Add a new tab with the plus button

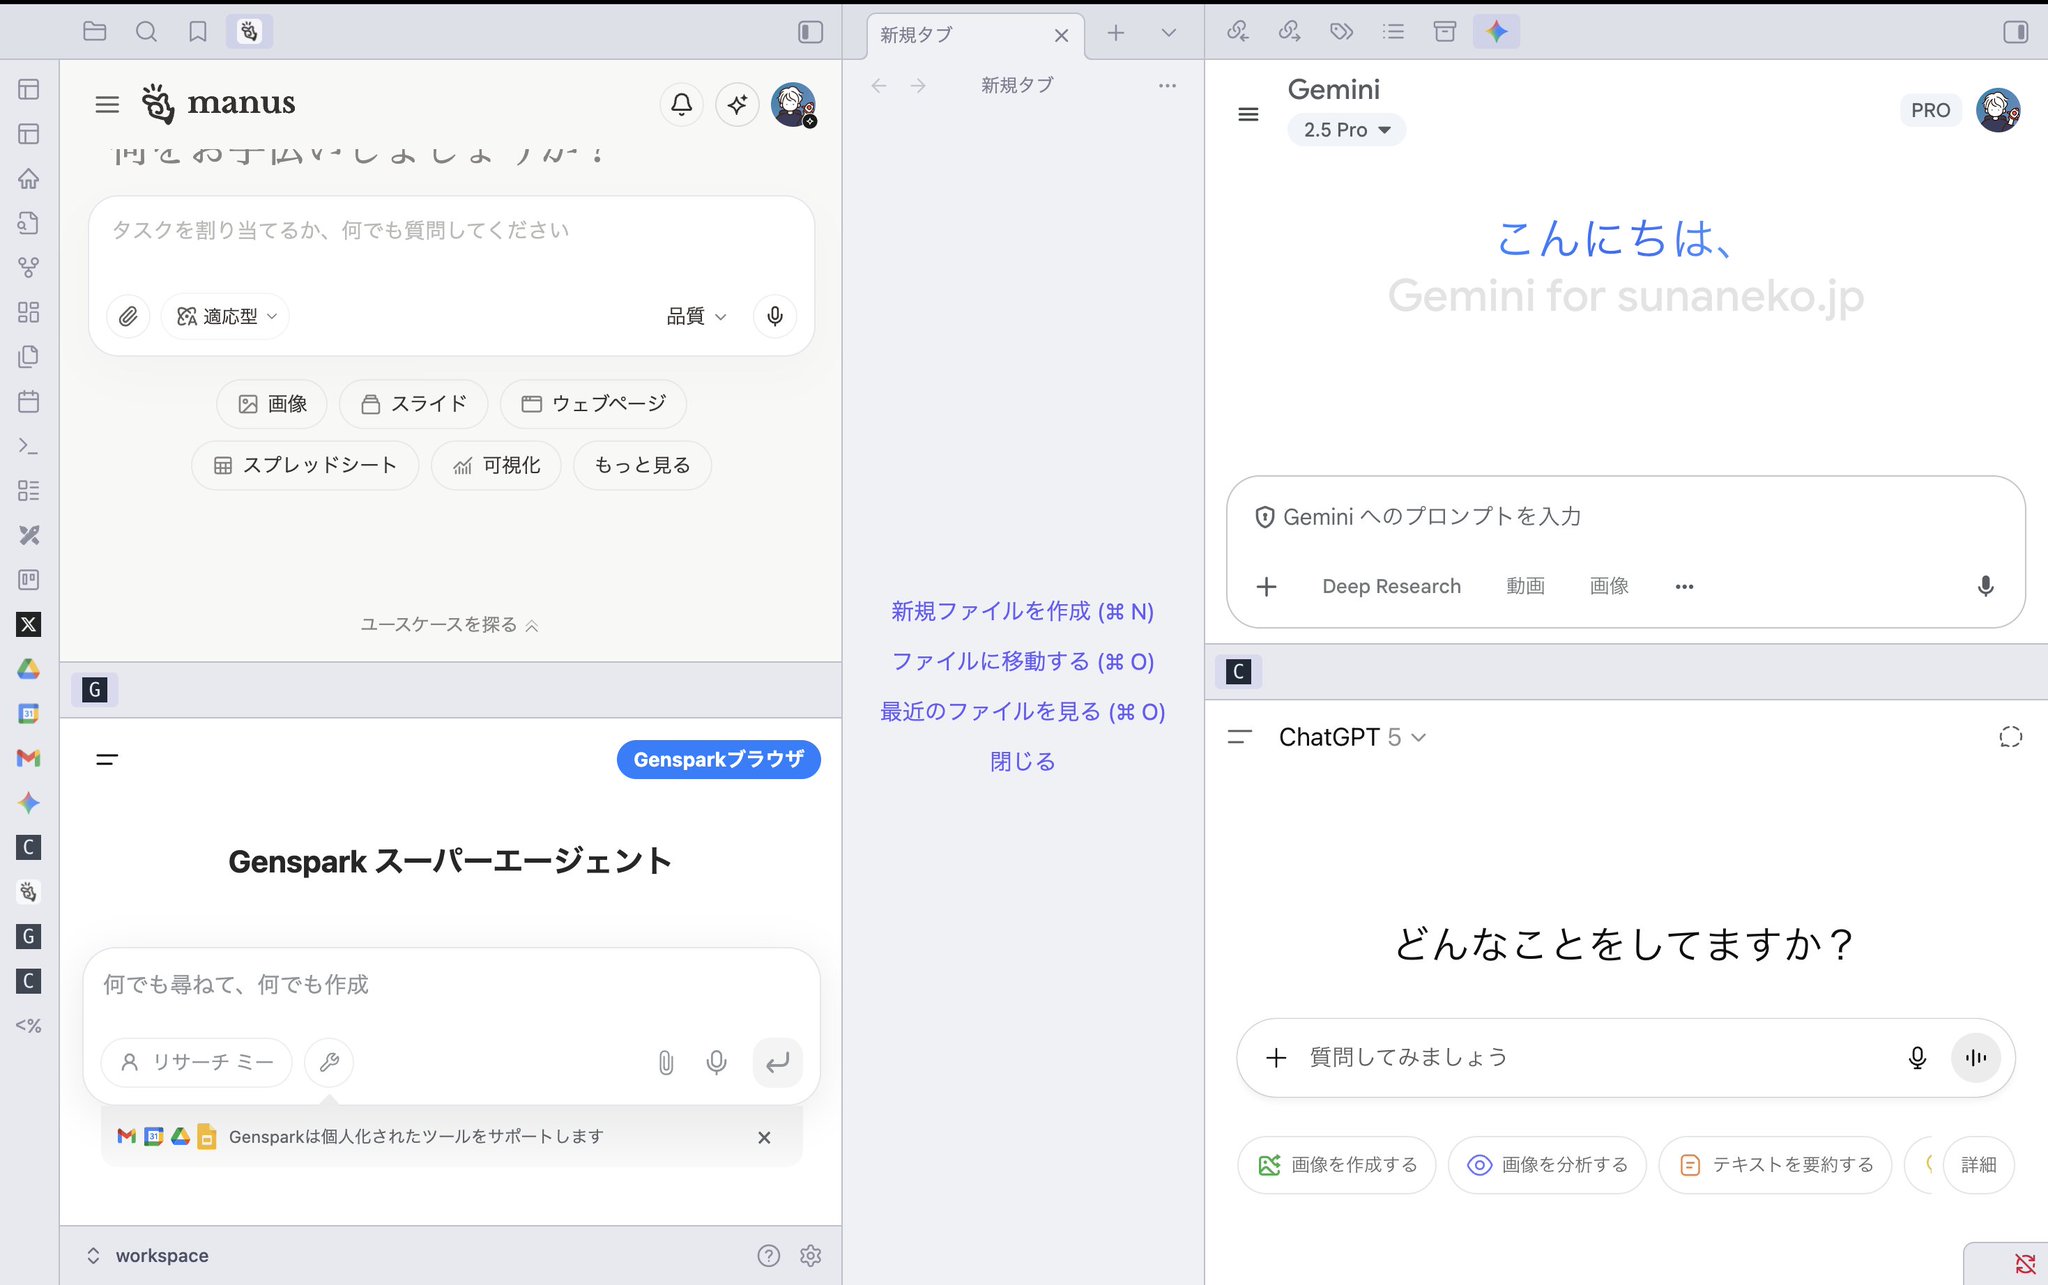1116,33
